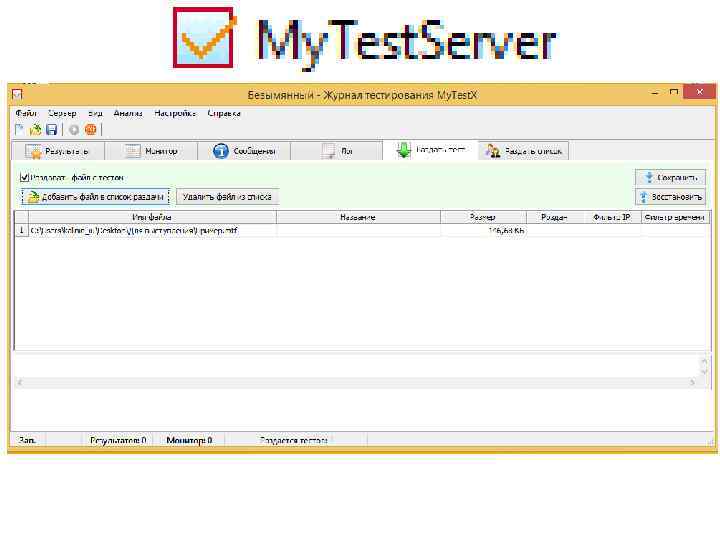Click Добавить файл в список раздачи button
Image resolution: width=720 pixels, height=540 pixels.
[96, 197]
